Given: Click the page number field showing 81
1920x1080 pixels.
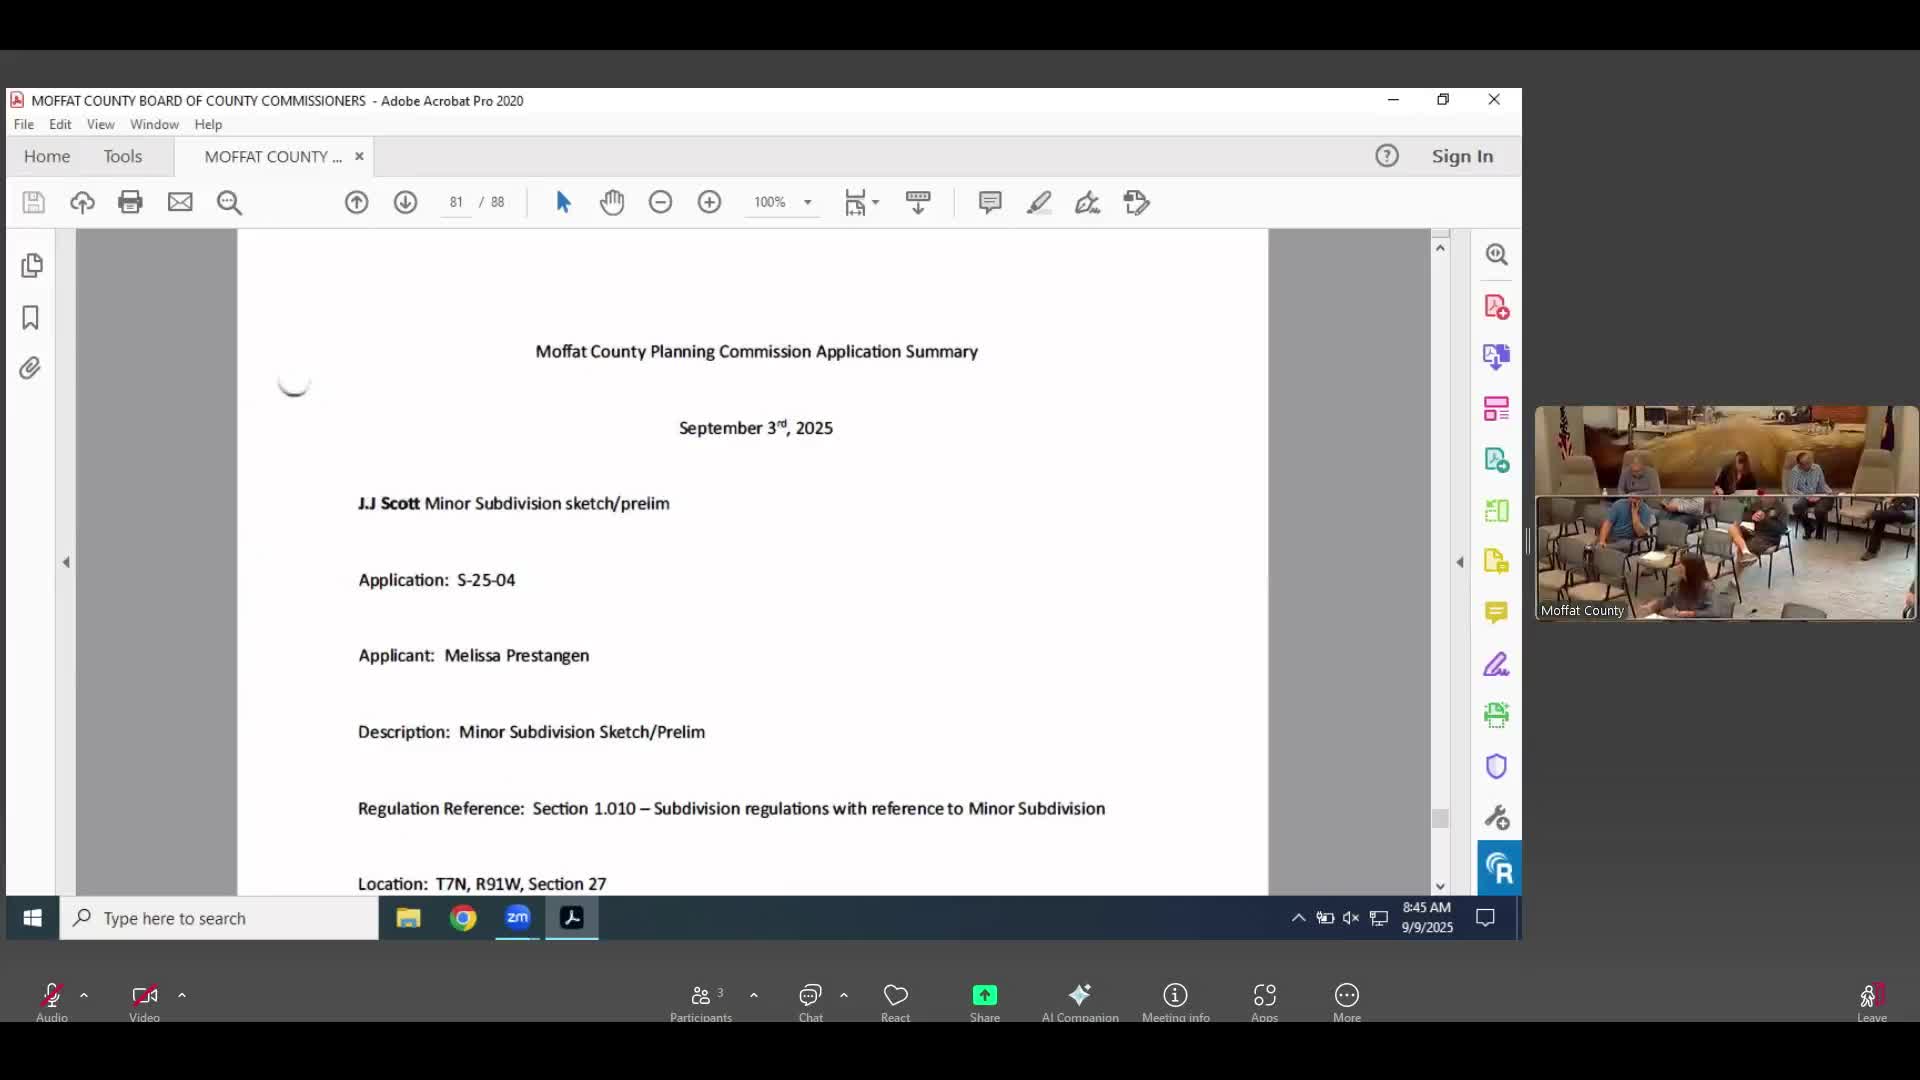Looking at the screenshot, I should [x=456, y=202].
